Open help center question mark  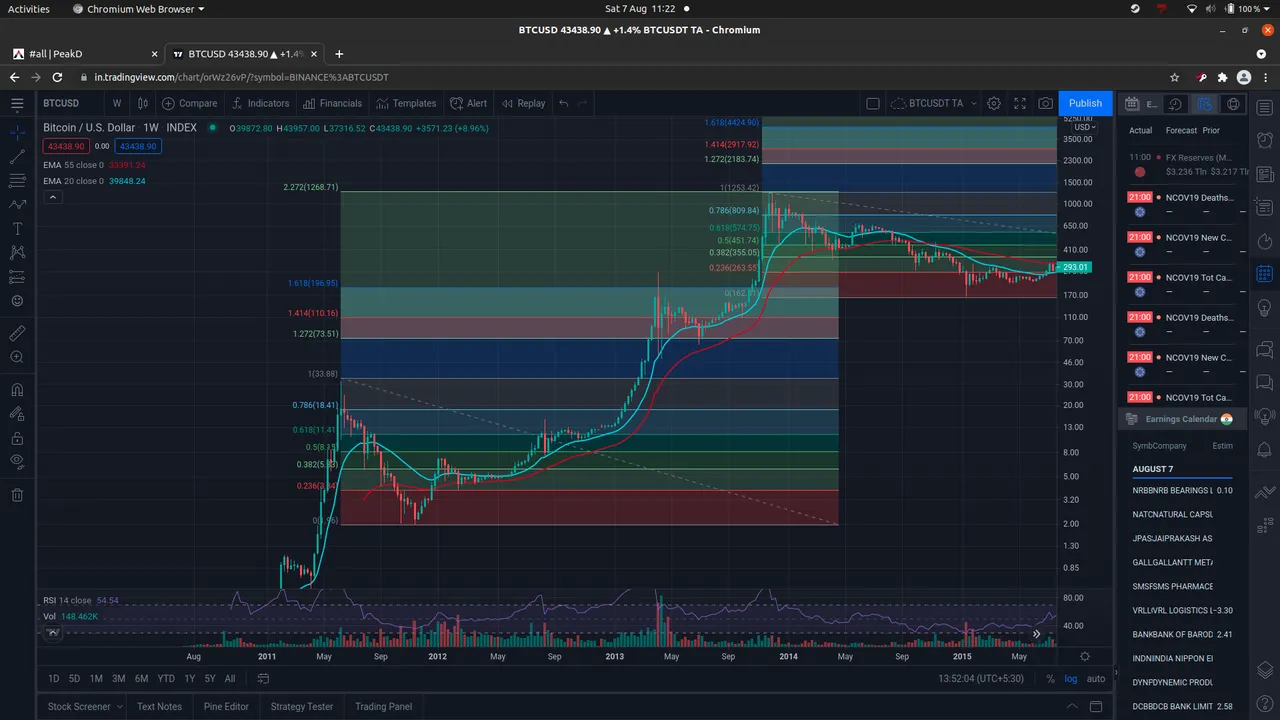click(1264, 704)
